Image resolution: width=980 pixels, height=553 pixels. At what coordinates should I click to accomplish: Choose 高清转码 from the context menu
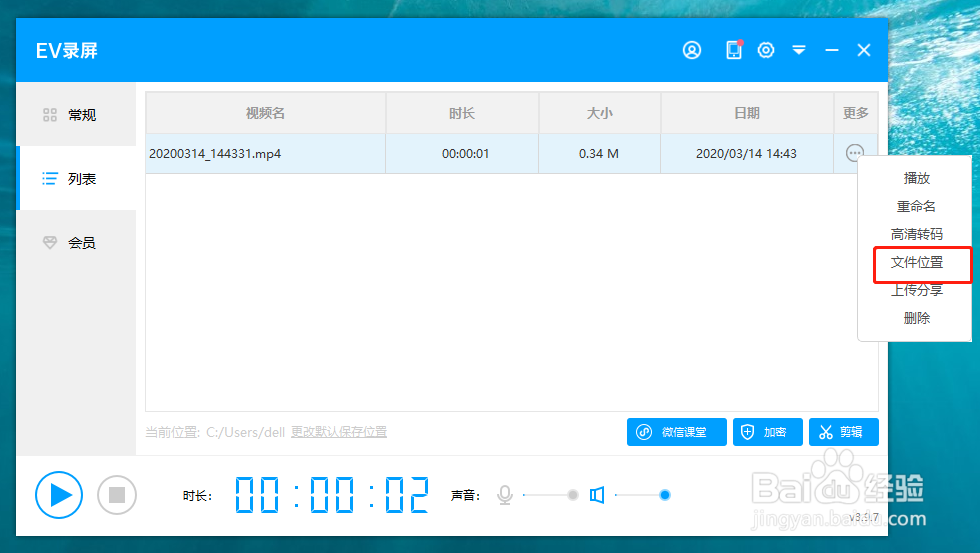point(917,234)
